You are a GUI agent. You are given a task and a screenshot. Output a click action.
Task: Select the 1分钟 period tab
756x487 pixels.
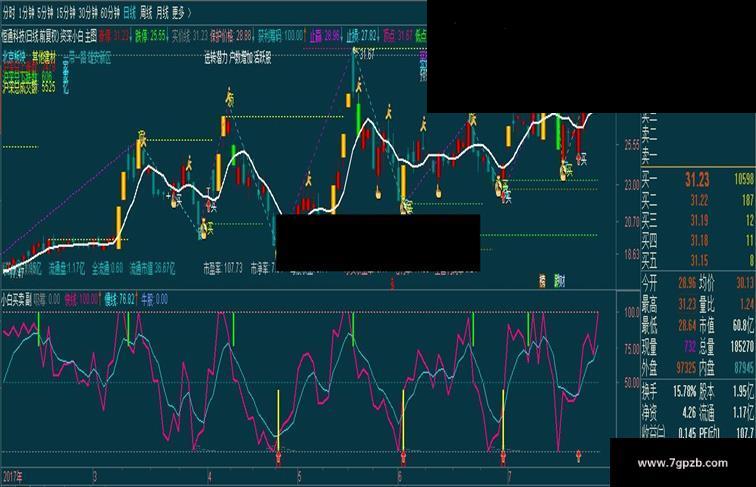tap(27, 14)
